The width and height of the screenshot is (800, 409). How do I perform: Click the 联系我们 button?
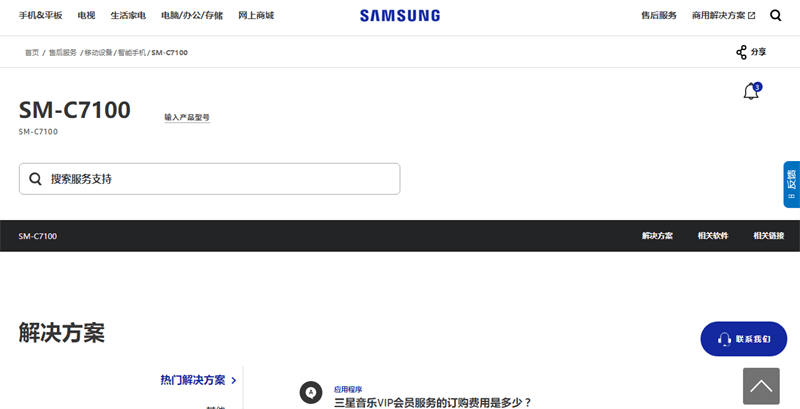click(744, 339)
